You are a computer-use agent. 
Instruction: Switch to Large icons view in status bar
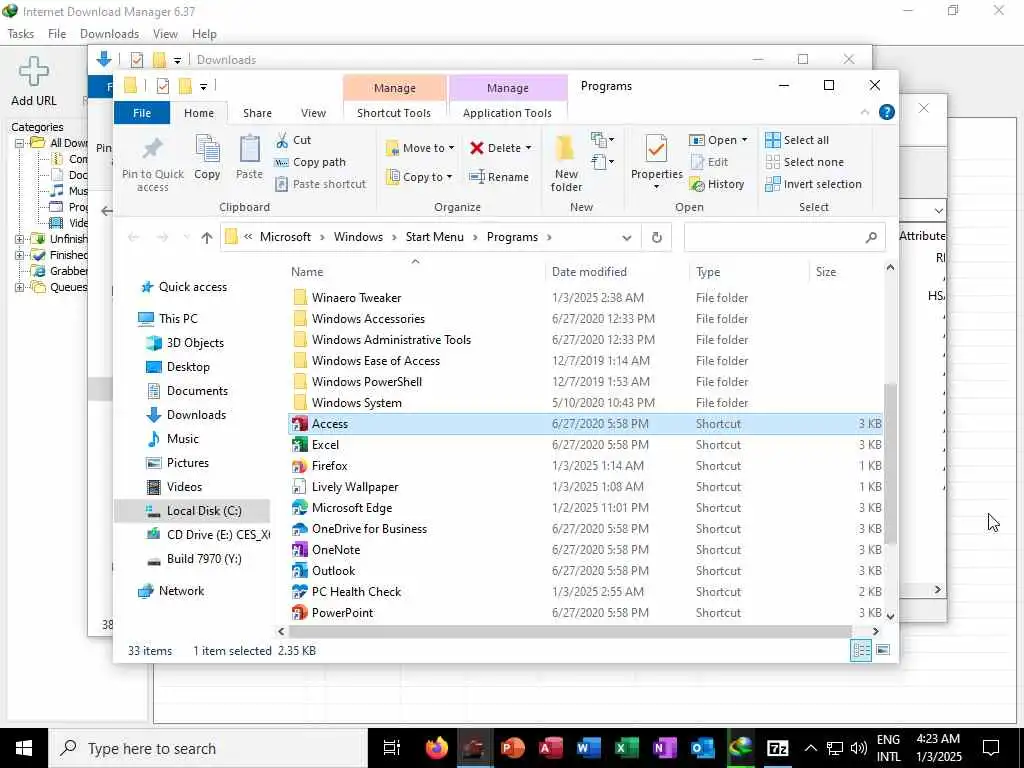pos(883,650)
